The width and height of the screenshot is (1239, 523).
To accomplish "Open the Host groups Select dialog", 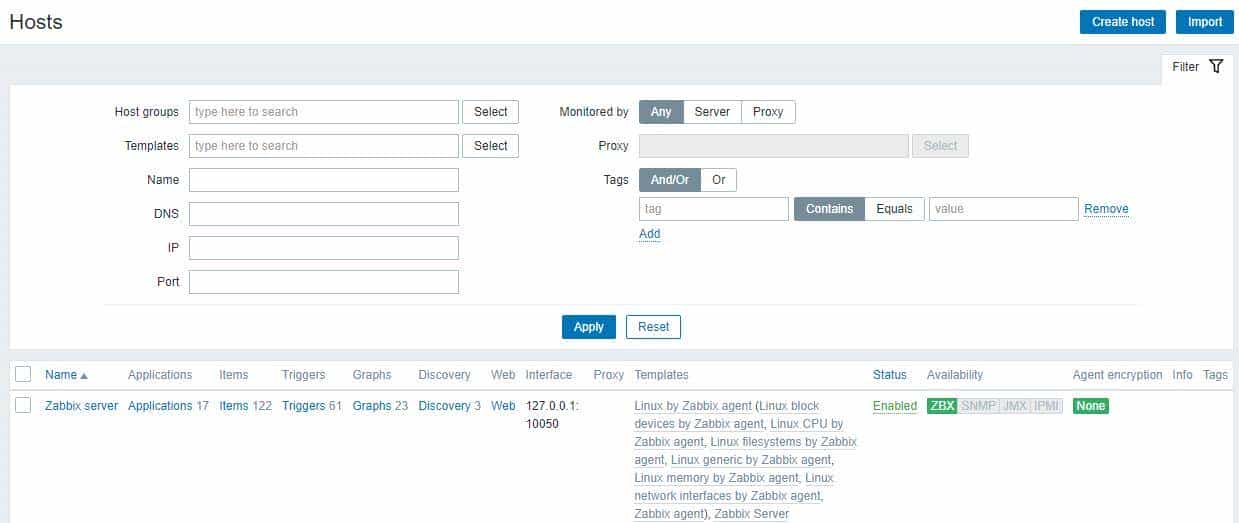I will [x=490, y=112].
